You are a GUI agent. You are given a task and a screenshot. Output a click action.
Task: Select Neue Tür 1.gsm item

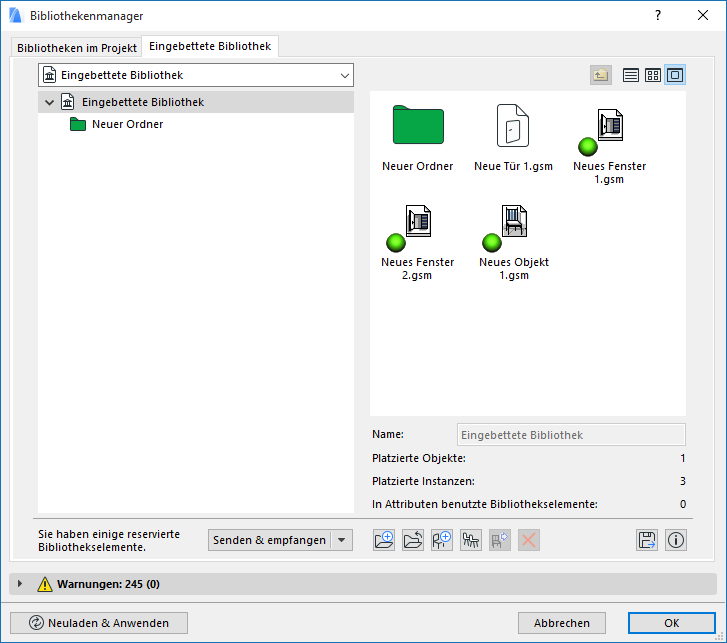pyautogui.click(x=513, y=138)
